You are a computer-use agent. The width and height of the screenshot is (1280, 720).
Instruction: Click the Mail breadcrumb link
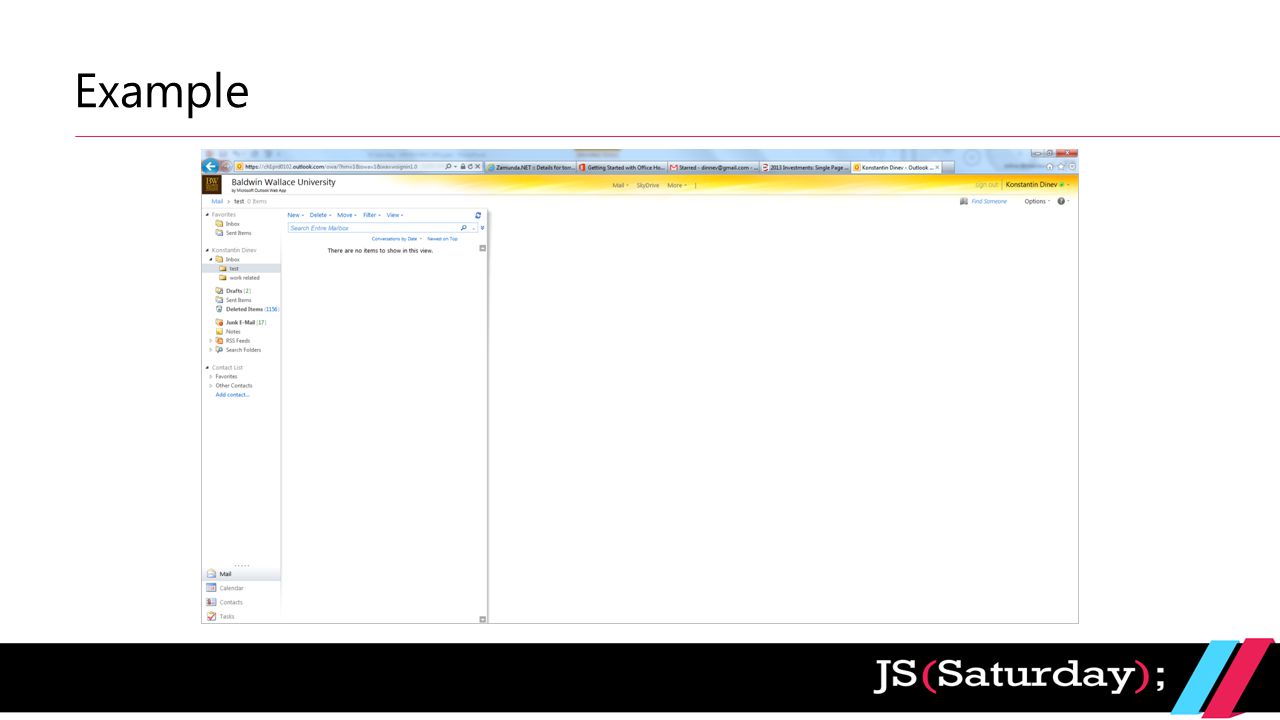click(x=217, y=201)
